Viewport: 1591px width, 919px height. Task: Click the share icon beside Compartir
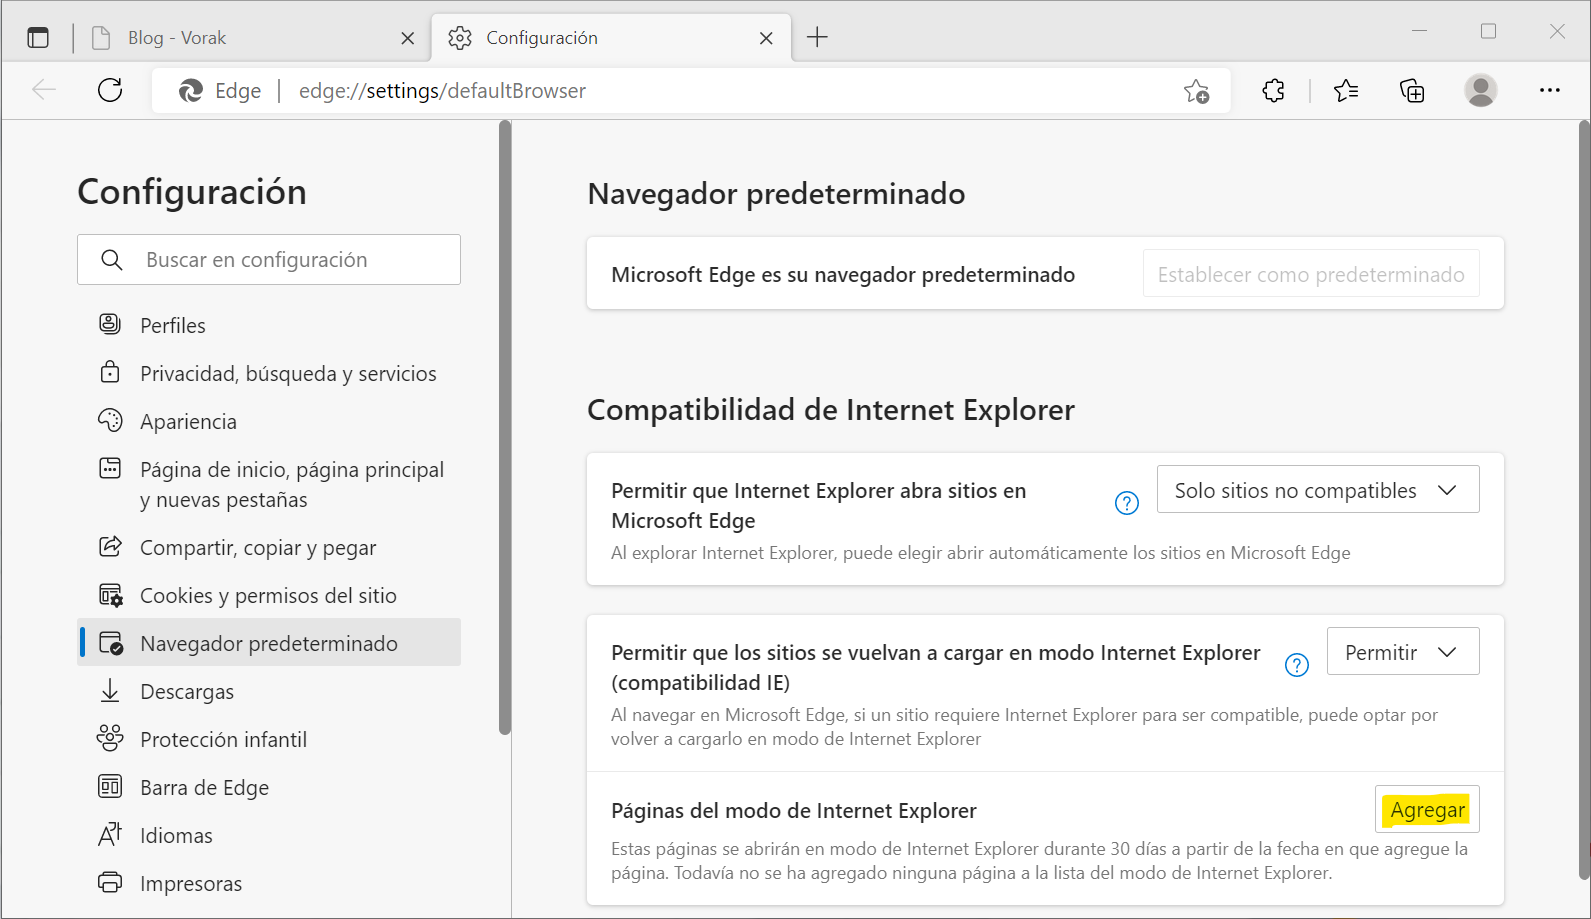(x=110, y=546)
